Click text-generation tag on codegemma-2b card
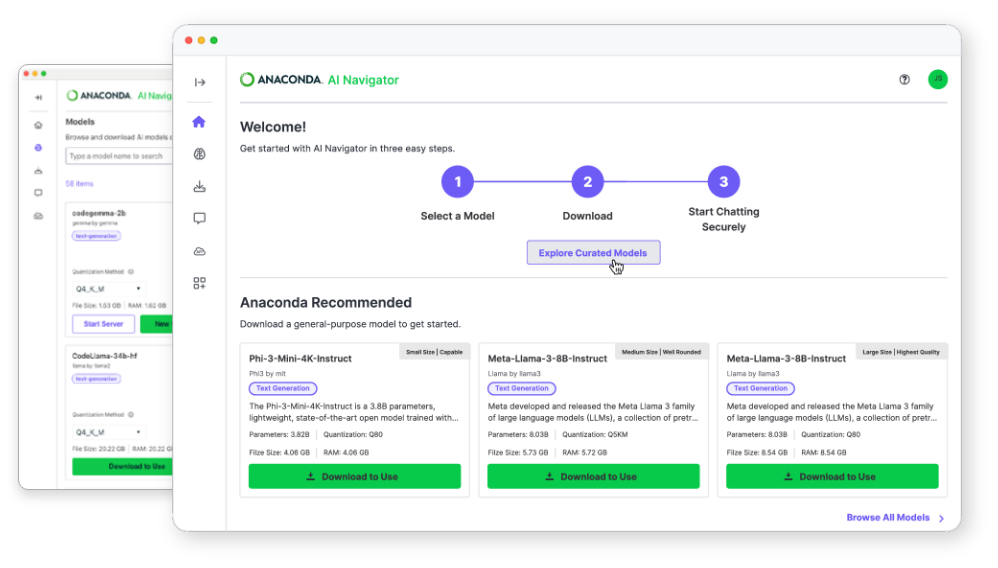 [x=96, y=236]
